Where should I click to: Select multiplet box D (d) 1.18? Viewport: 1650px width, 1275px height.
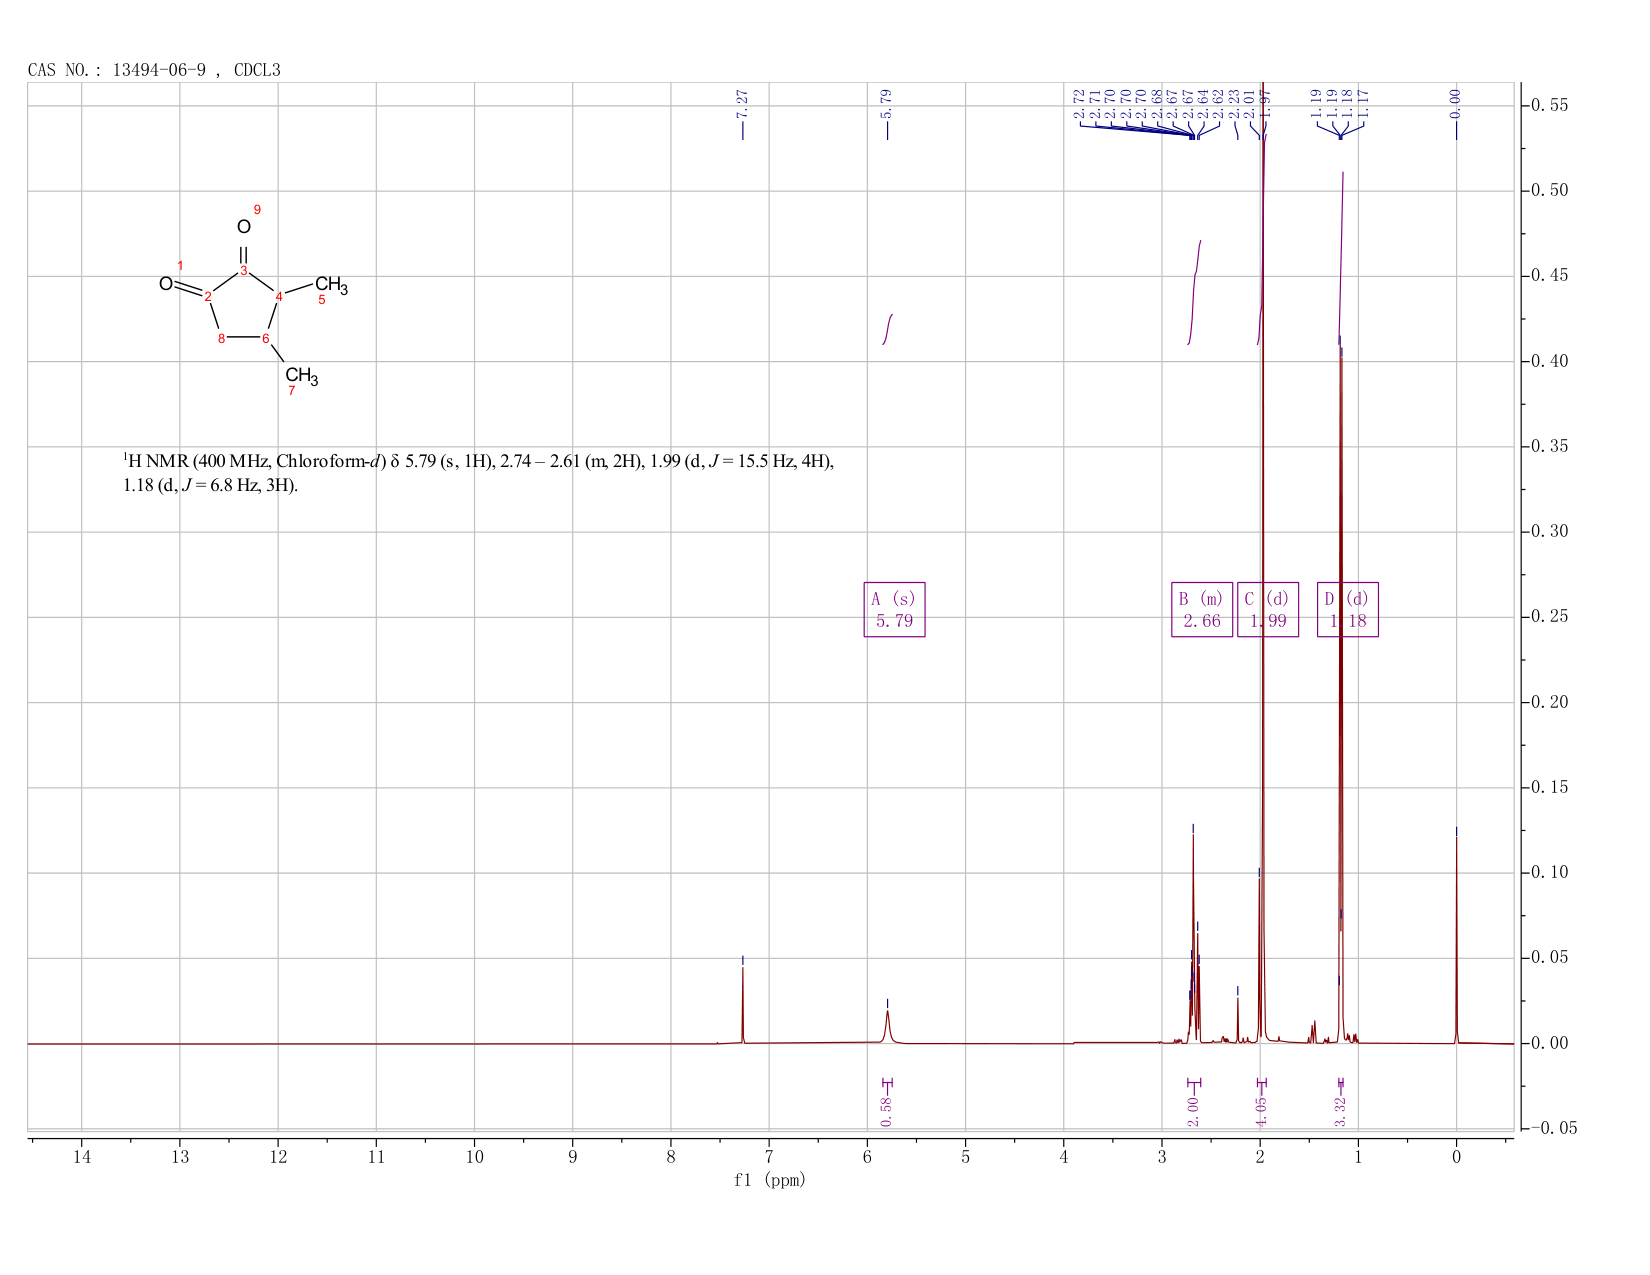click(1348, 610)
